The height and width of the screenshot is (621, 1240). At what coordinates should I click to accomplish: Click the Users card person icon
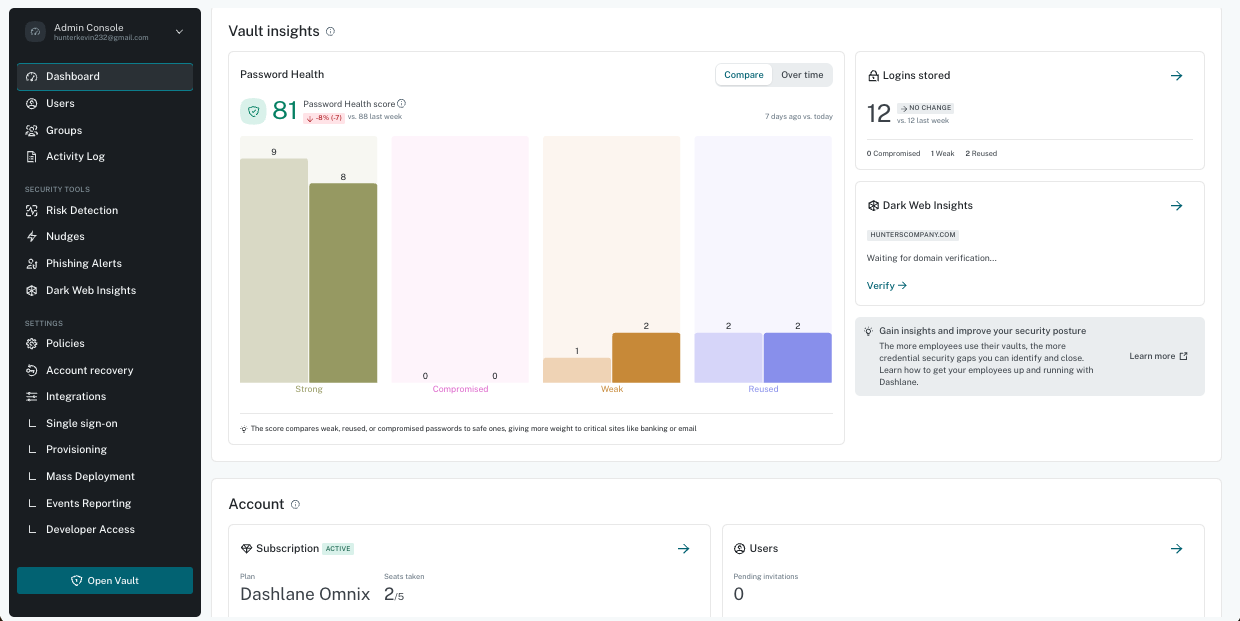click(x=740, y=549)
